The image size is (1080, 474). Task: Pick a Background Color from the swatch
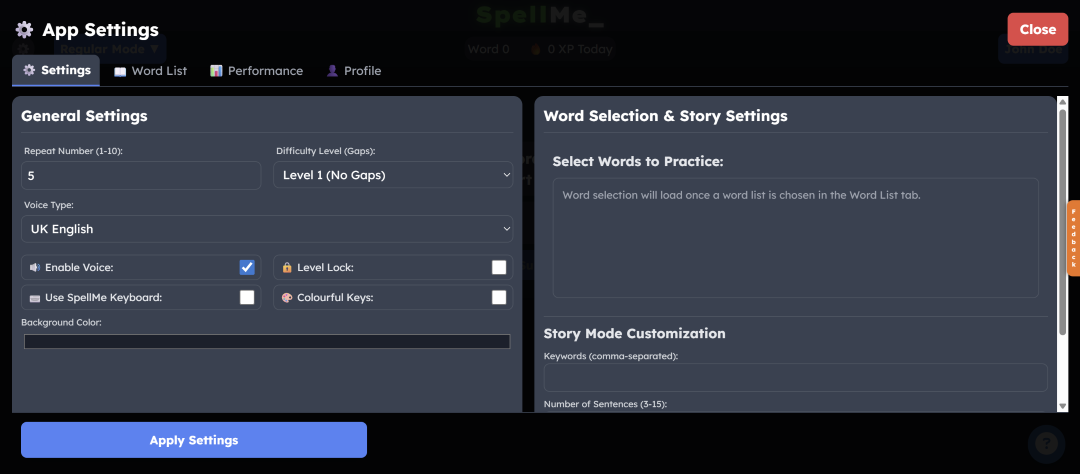267,342
